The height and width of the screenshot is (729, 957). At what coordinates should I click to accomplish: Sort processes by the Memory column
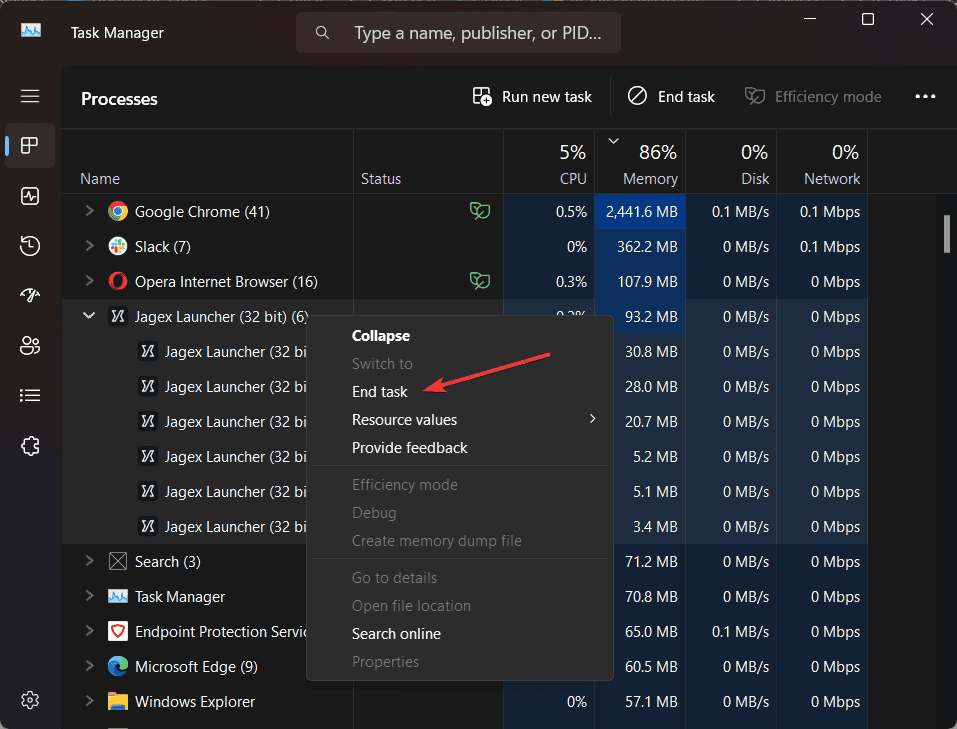coord(640,162)
